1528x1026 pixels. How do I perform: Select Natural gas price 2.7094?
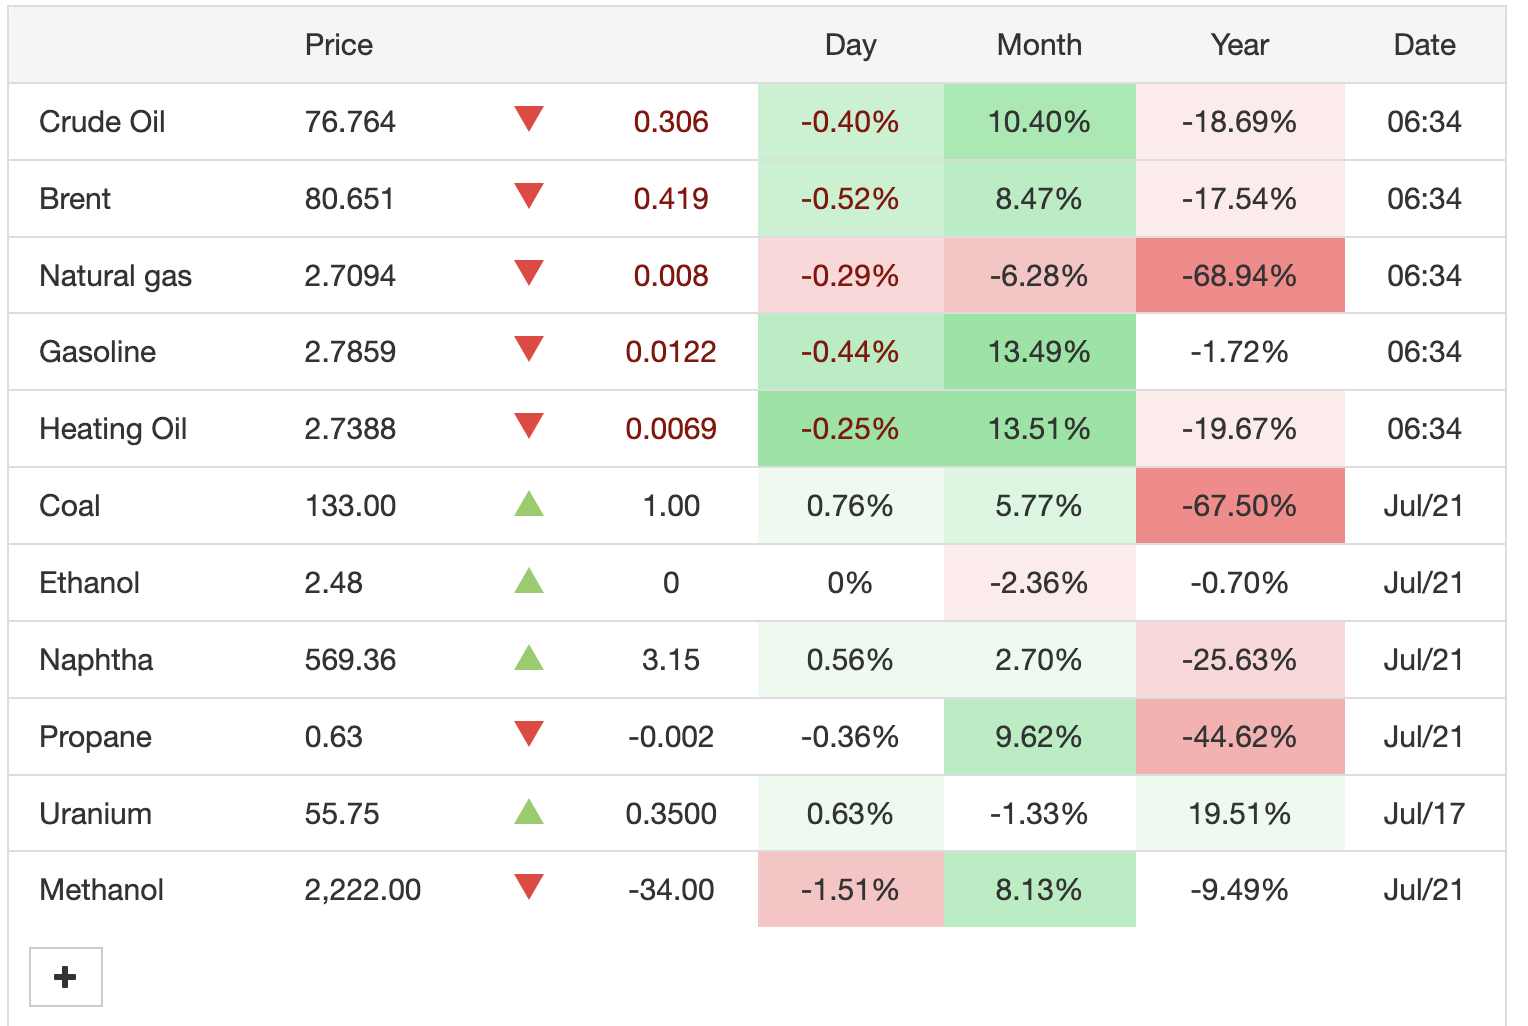(350, 276)
